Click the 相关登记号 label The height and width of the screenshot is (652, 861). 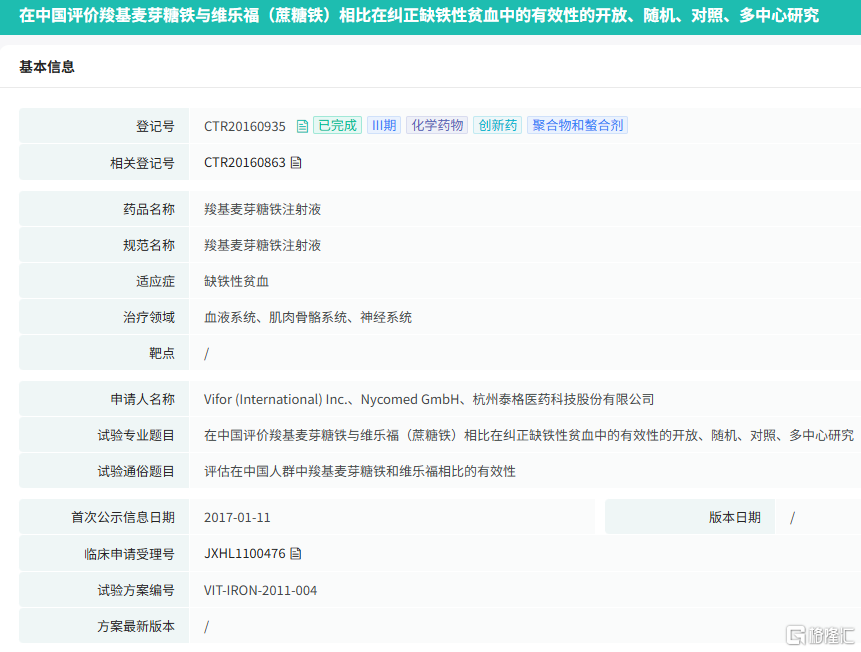coord(142,163)
